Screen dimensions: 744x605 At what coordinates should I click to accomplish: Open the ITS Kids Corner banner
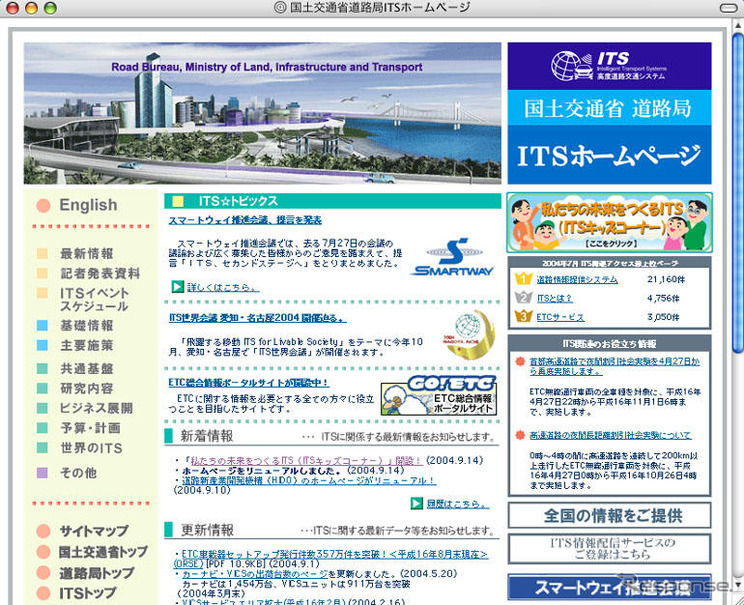(609, 222)
